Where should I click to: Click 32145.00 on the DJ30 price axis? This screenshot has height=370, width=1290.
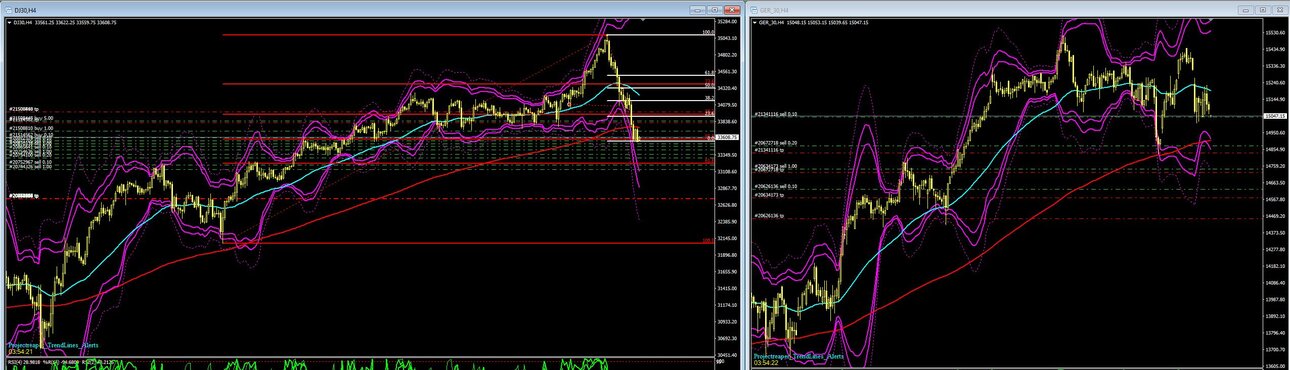click(727, 238)
